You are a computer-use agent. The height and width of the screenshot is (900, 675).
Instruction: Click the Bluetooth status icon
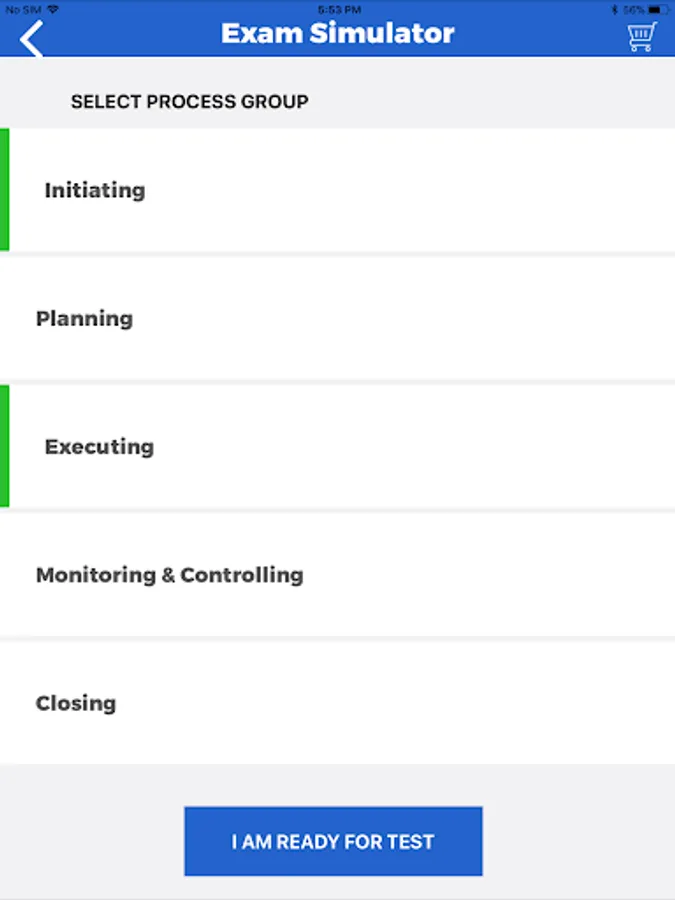point(615,9)
